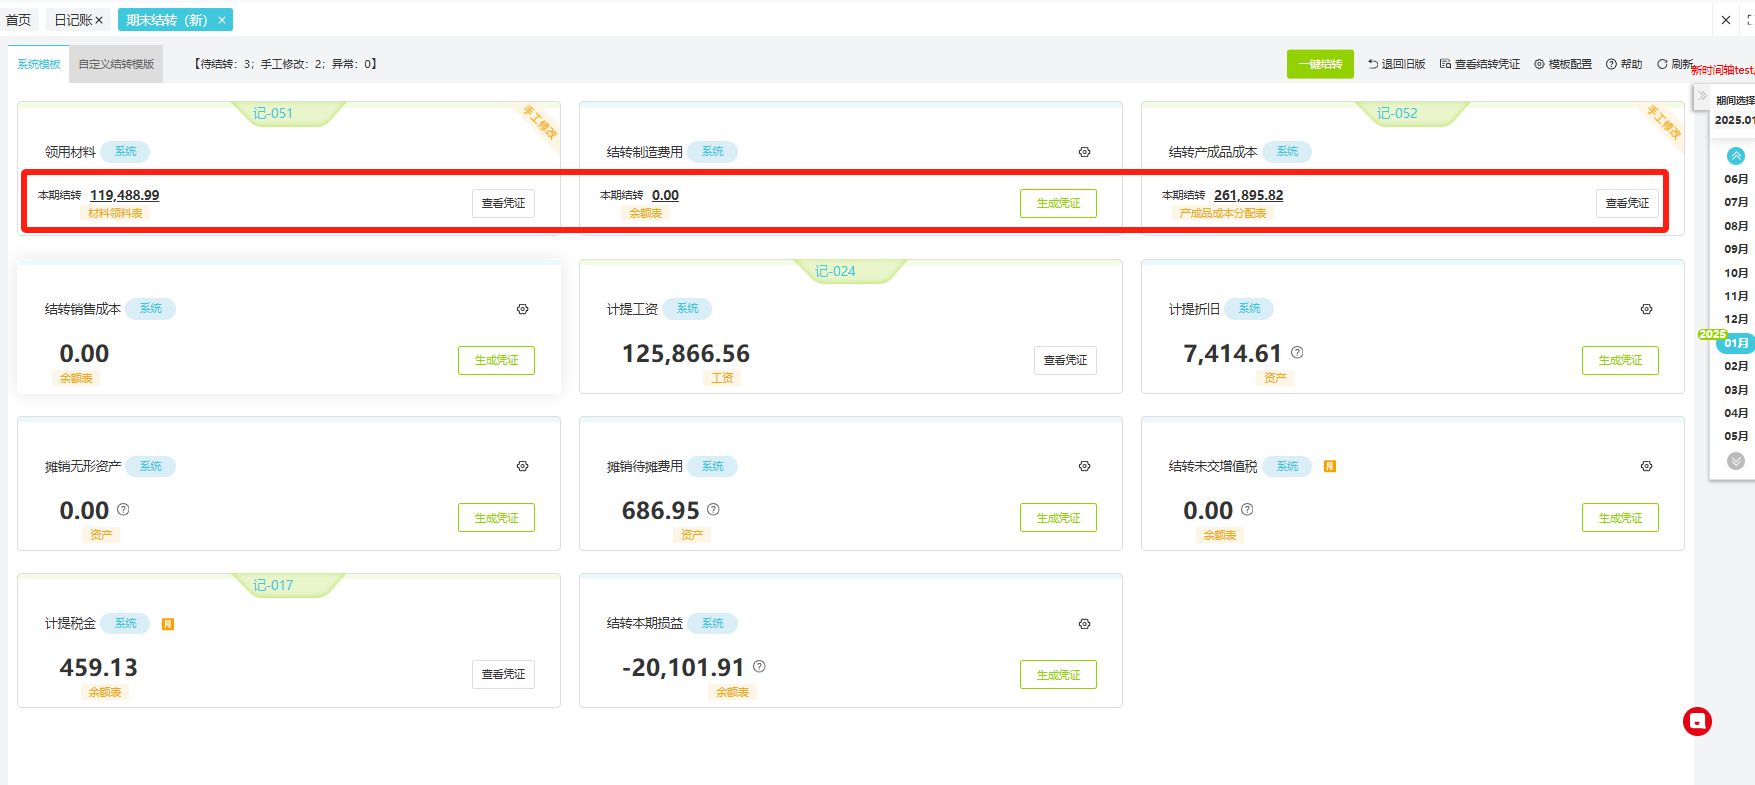Image resolution: width=1755 pixels, height=785 pixels.
Task: Select 09月 on the period timeline
Action: click(x=1736, y=249)
